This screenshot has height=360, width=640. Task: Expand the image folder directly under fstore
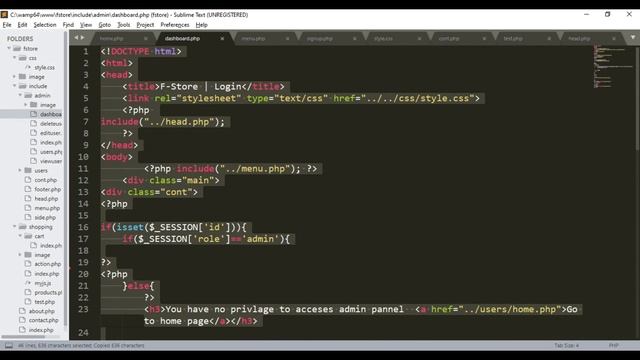(14, 76)
